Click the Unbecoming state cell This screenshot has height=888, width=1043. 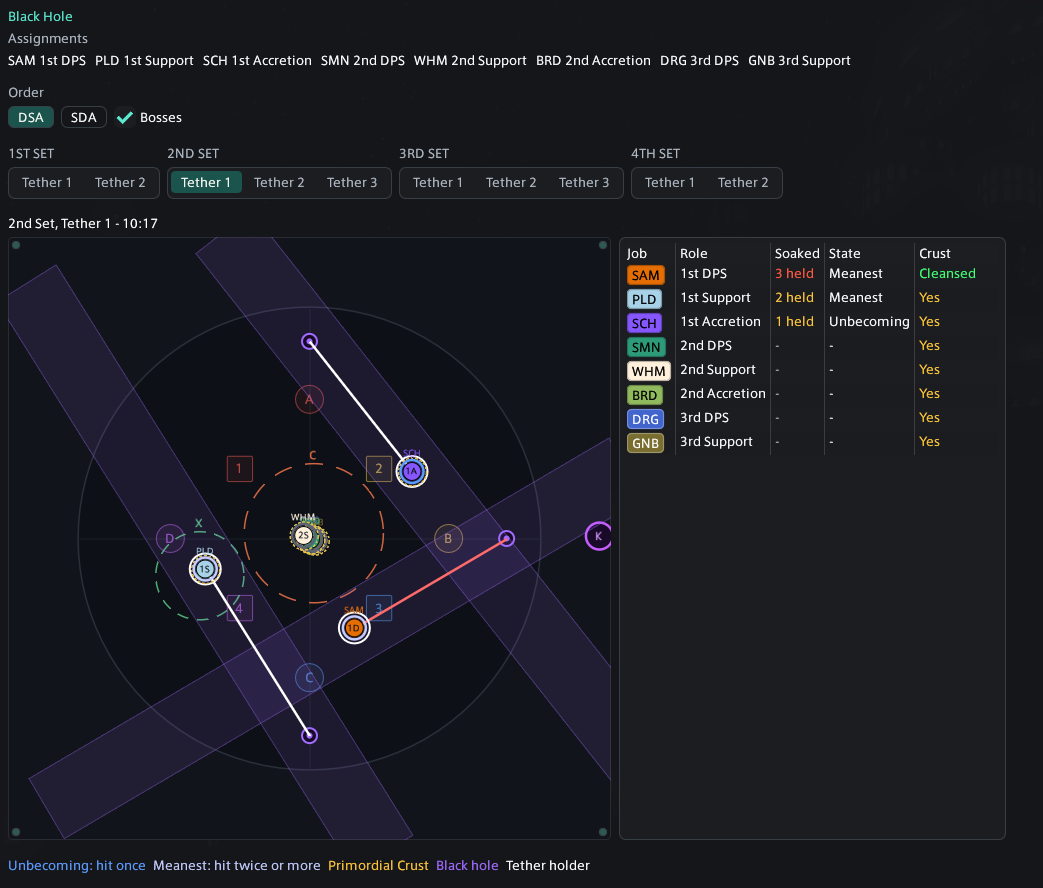869,321
